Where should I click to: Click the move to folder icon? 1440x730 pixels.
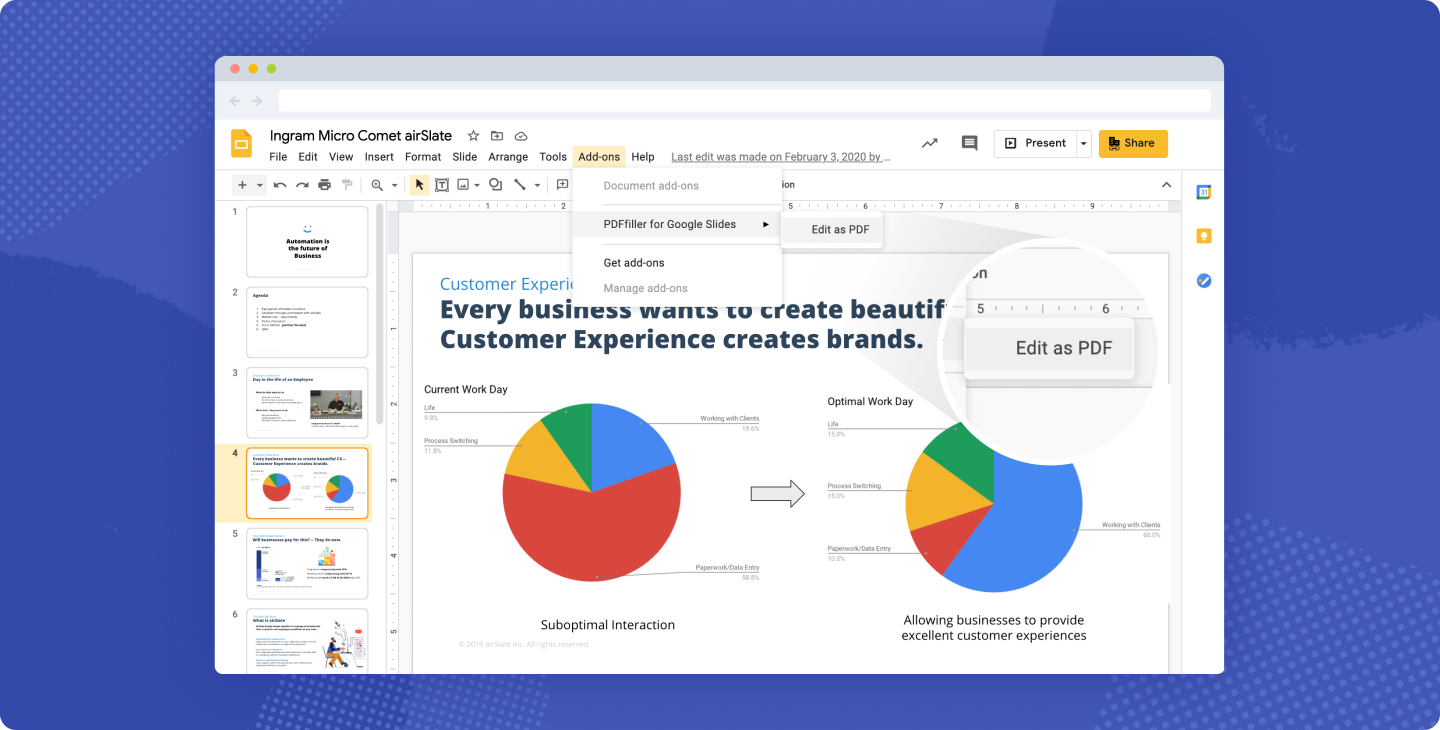[497, 136]
